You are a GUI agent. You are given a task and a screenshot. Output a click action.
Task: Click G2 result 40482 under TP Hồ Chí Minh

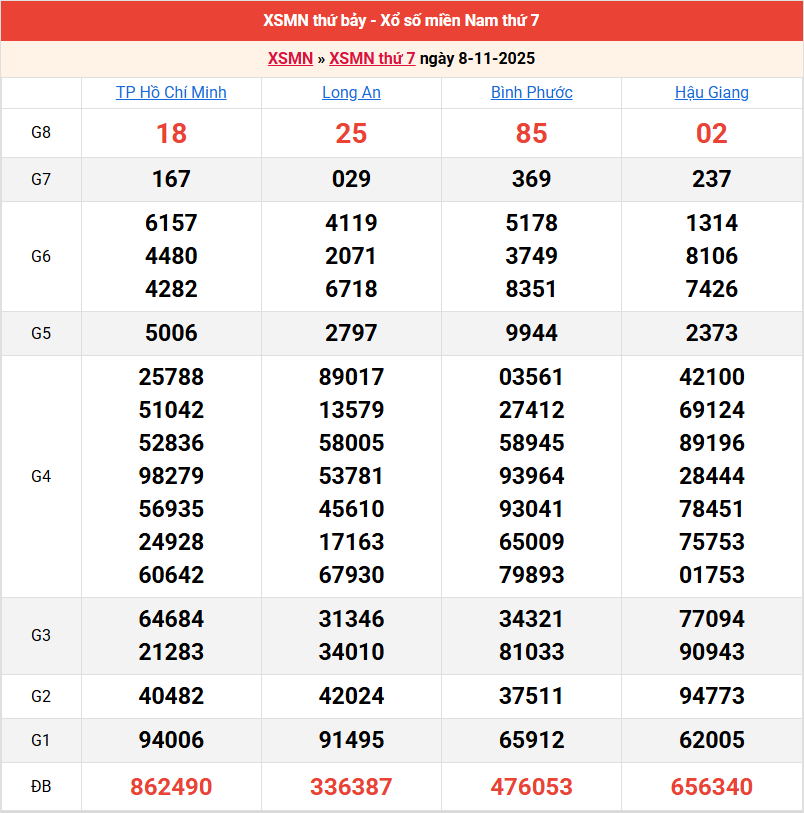coord(171,696)
